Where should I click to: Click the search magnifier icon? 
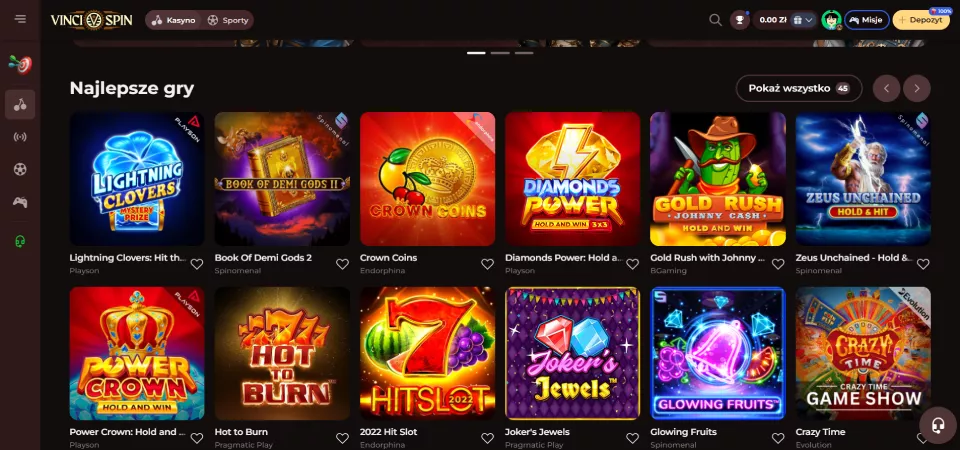pos(715,20)
